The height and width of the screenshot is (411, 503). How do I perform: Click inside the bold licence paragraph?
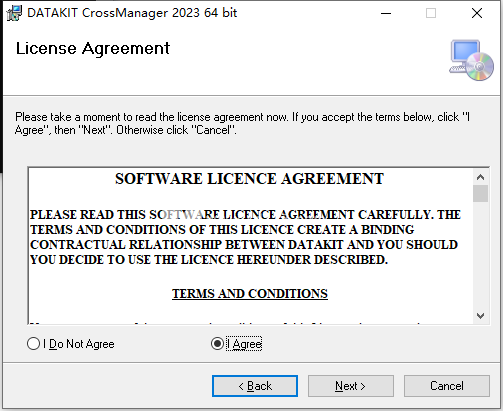246,237
